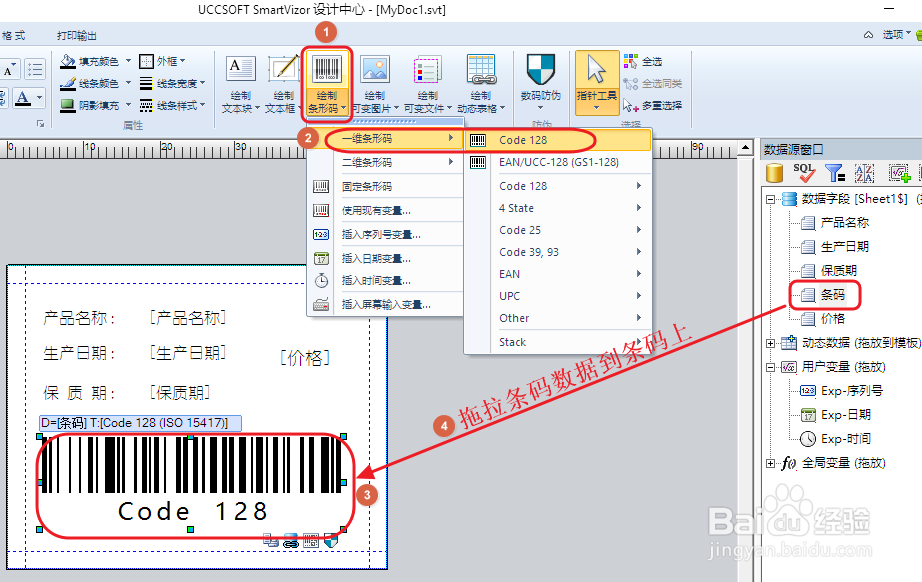Expand the UPC barcode submenu
Image resolution: width=922 pixels, height=582 pixels.
click(x=558, y=296)
